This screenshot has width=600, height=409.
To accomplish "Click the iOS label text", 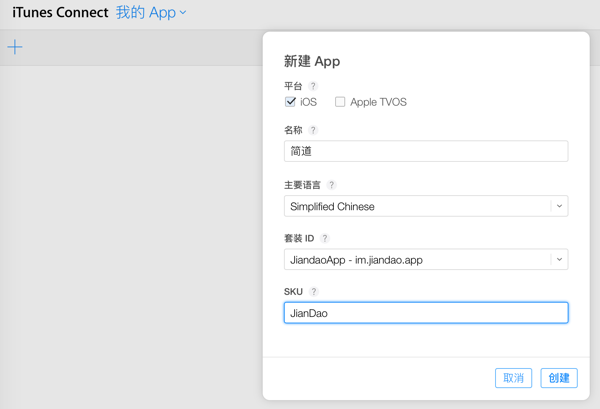I will click(308, 102).
